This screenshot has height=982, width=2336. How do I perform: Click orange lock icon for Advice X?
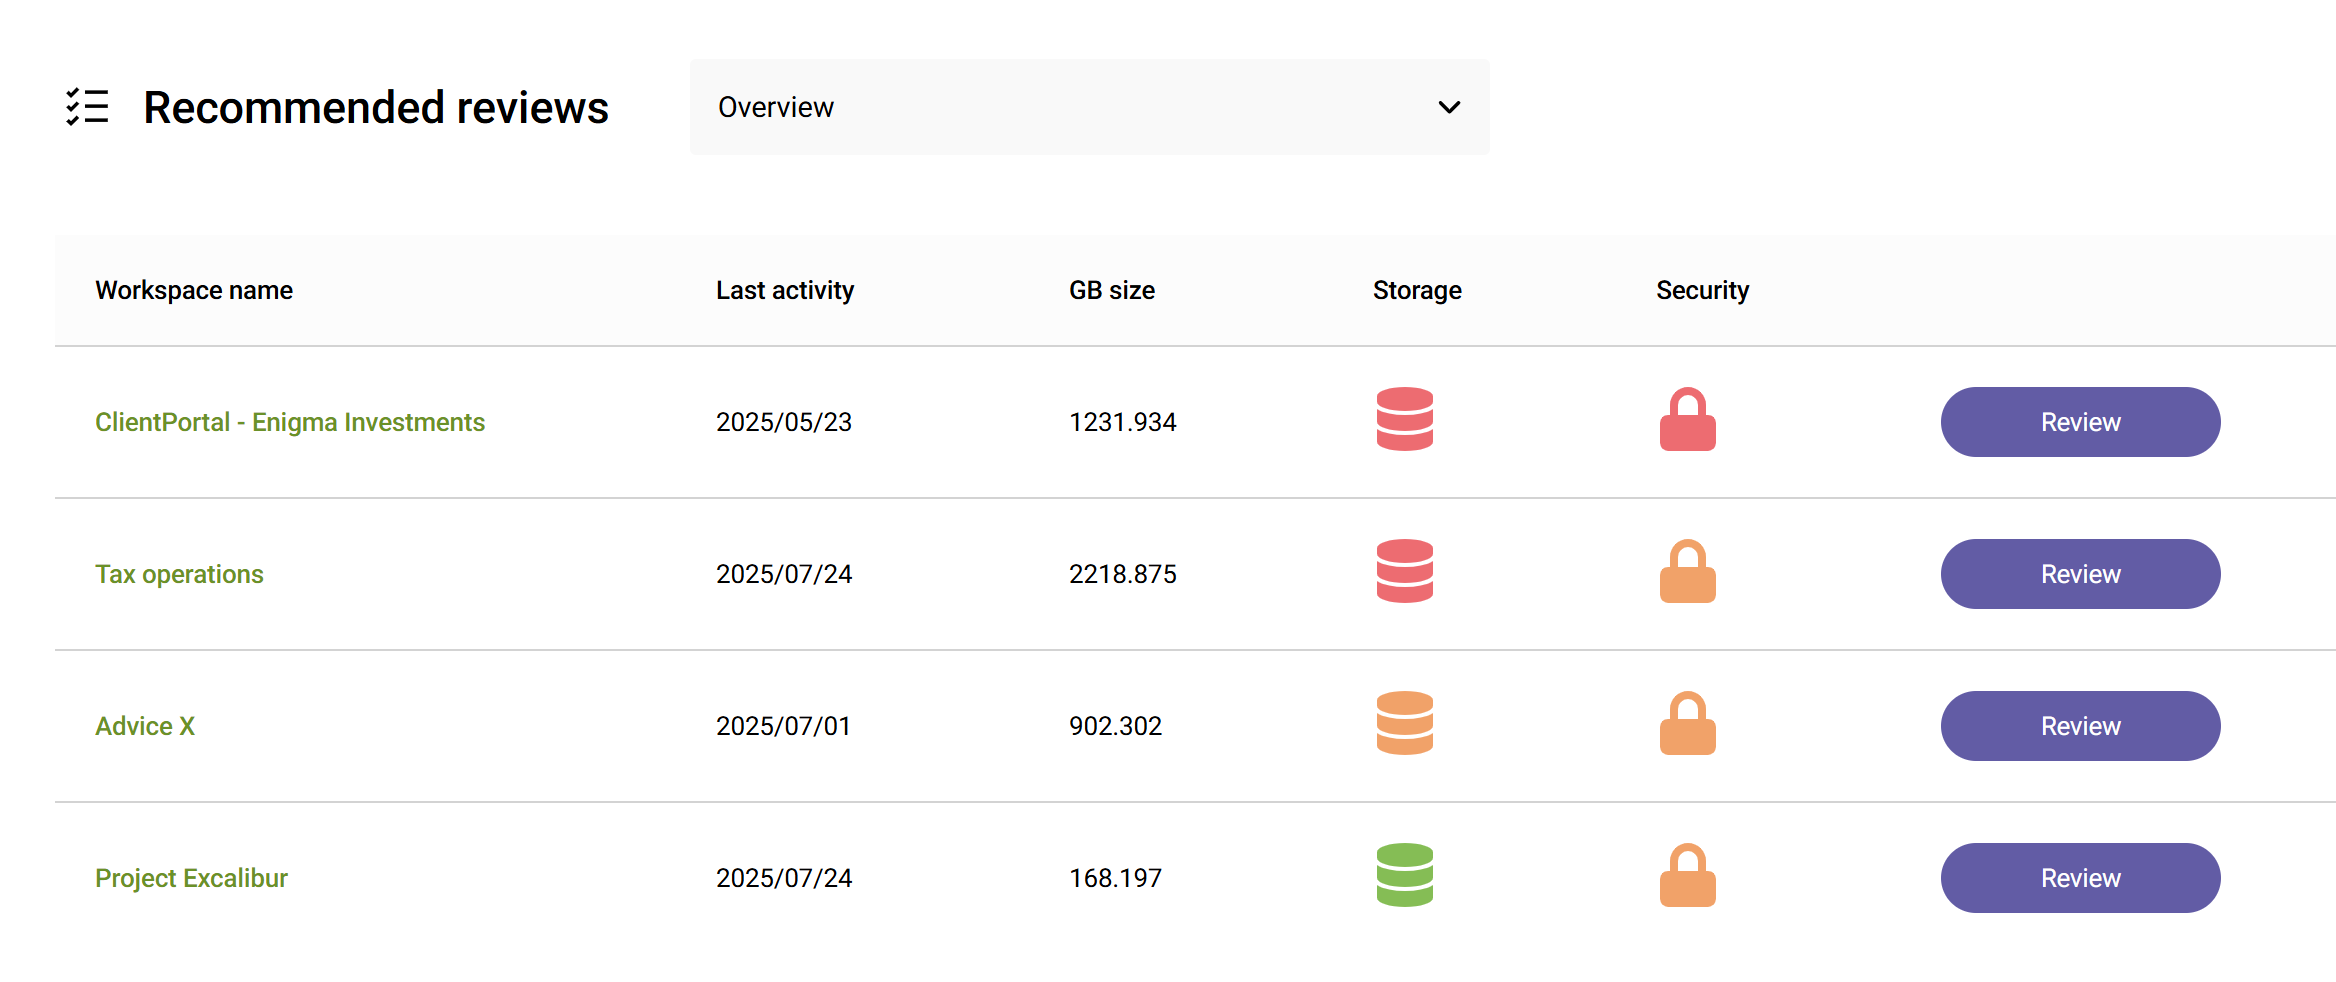[1688, 724]
